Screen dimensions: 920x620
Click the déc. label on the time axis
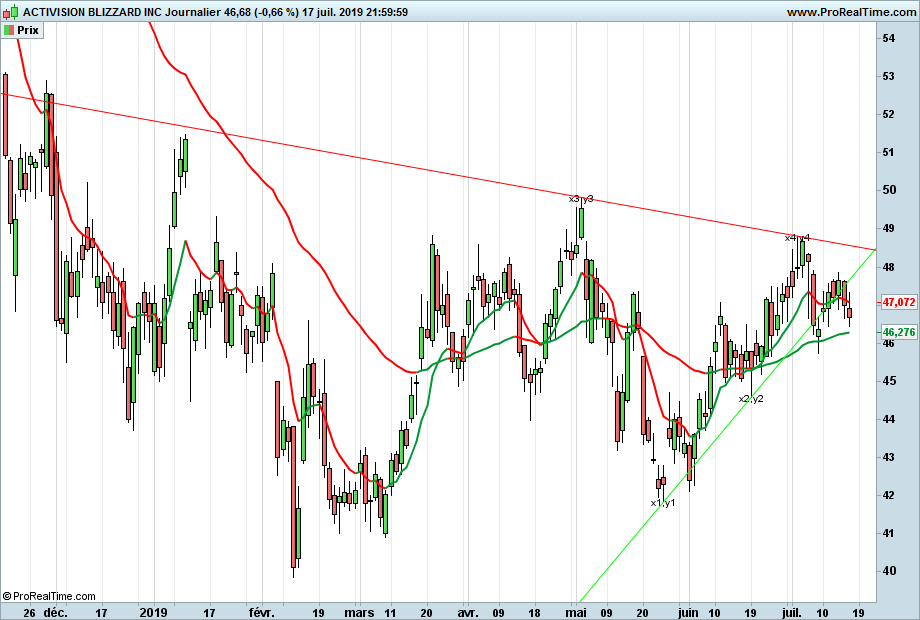point(56,613)
